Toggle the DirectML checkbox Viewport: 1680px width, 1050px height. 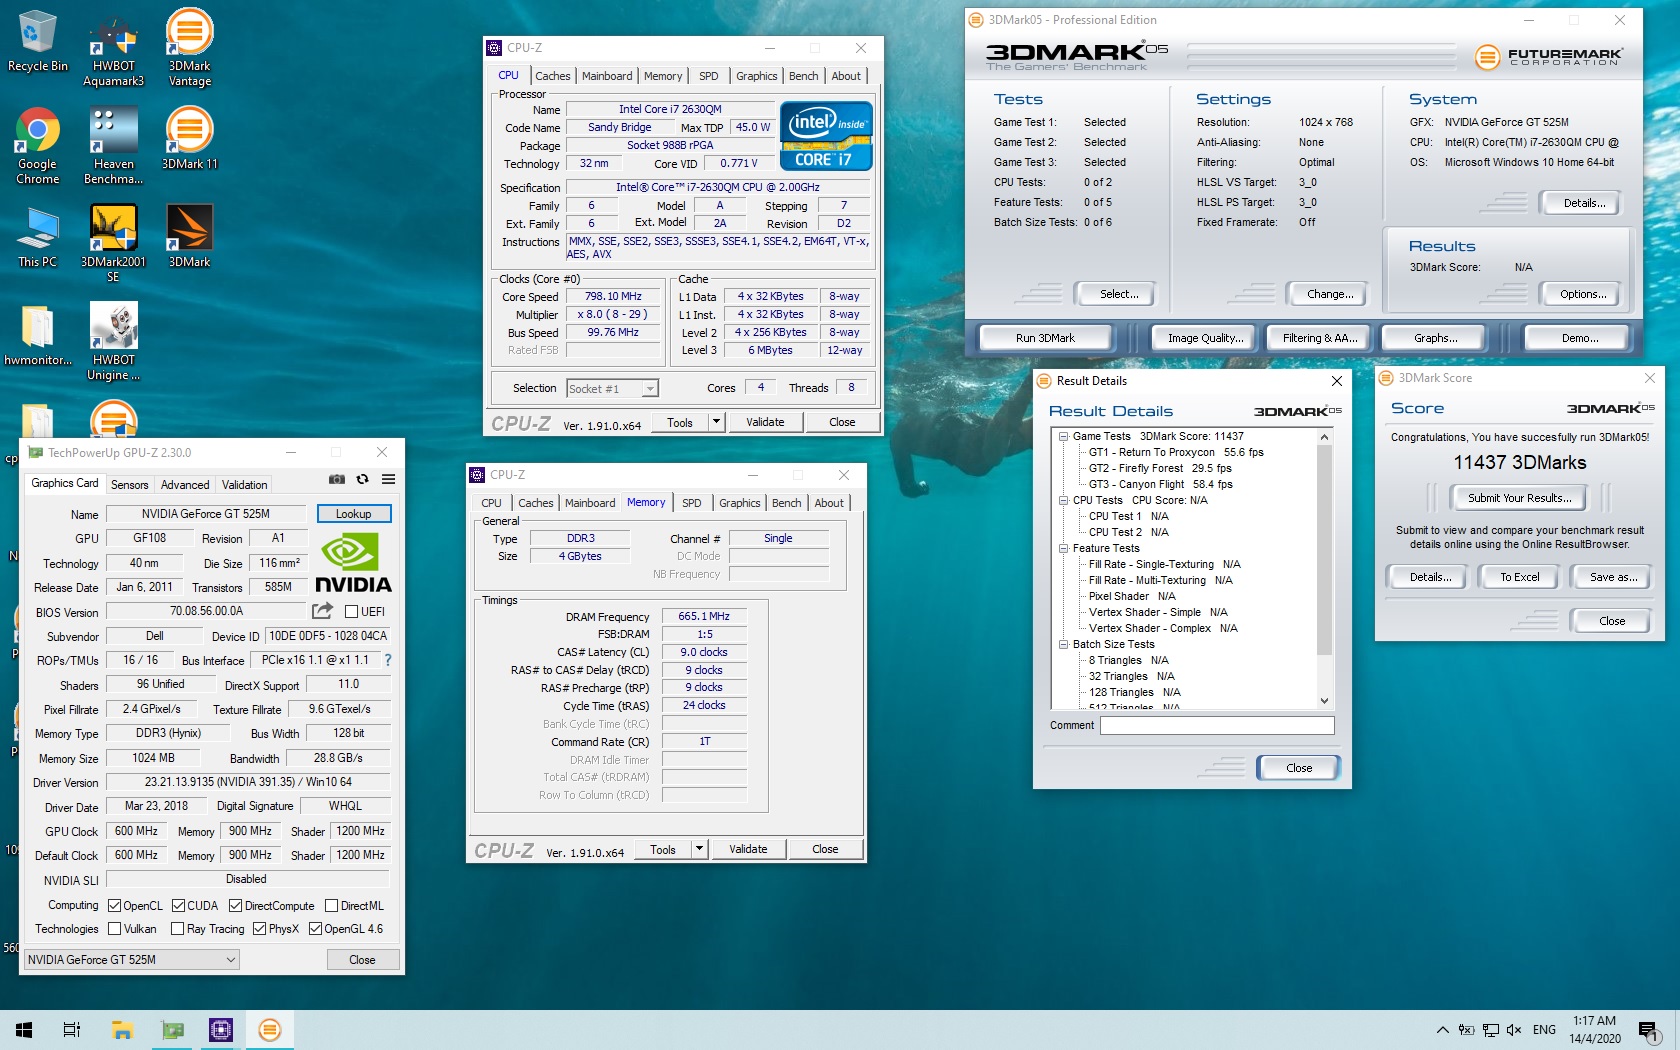(331, 905)
